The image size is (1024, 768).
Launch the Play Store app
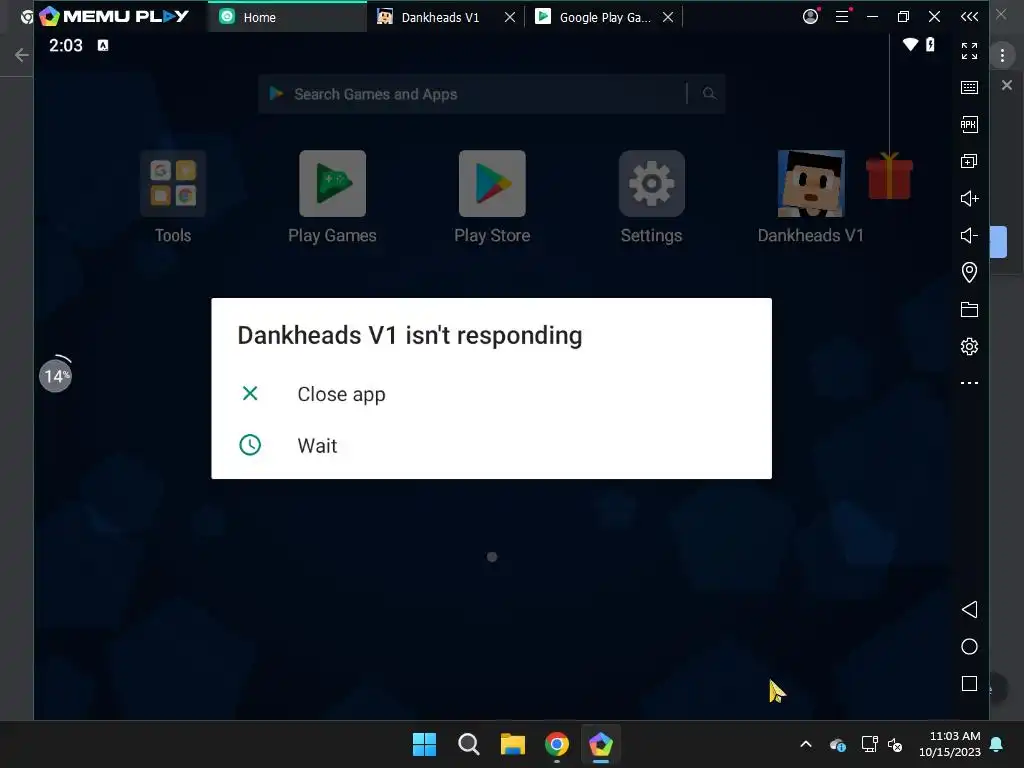coord(492,184)
